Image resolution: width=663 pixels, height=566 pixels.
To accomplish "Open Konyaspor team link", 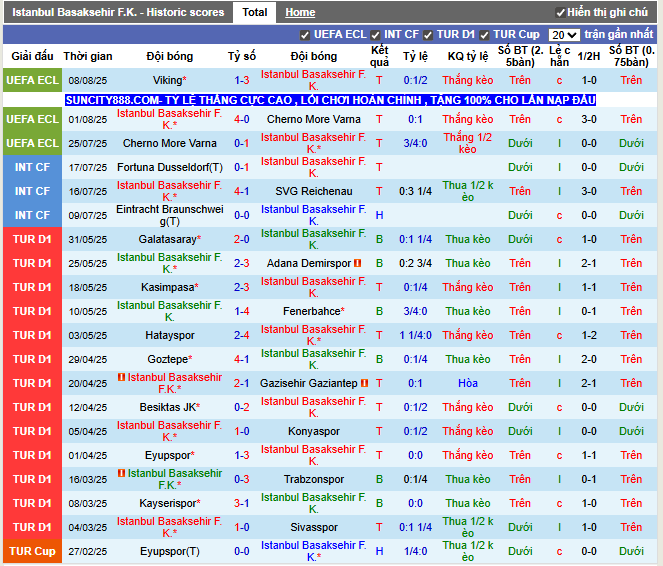I will point(314,431).
